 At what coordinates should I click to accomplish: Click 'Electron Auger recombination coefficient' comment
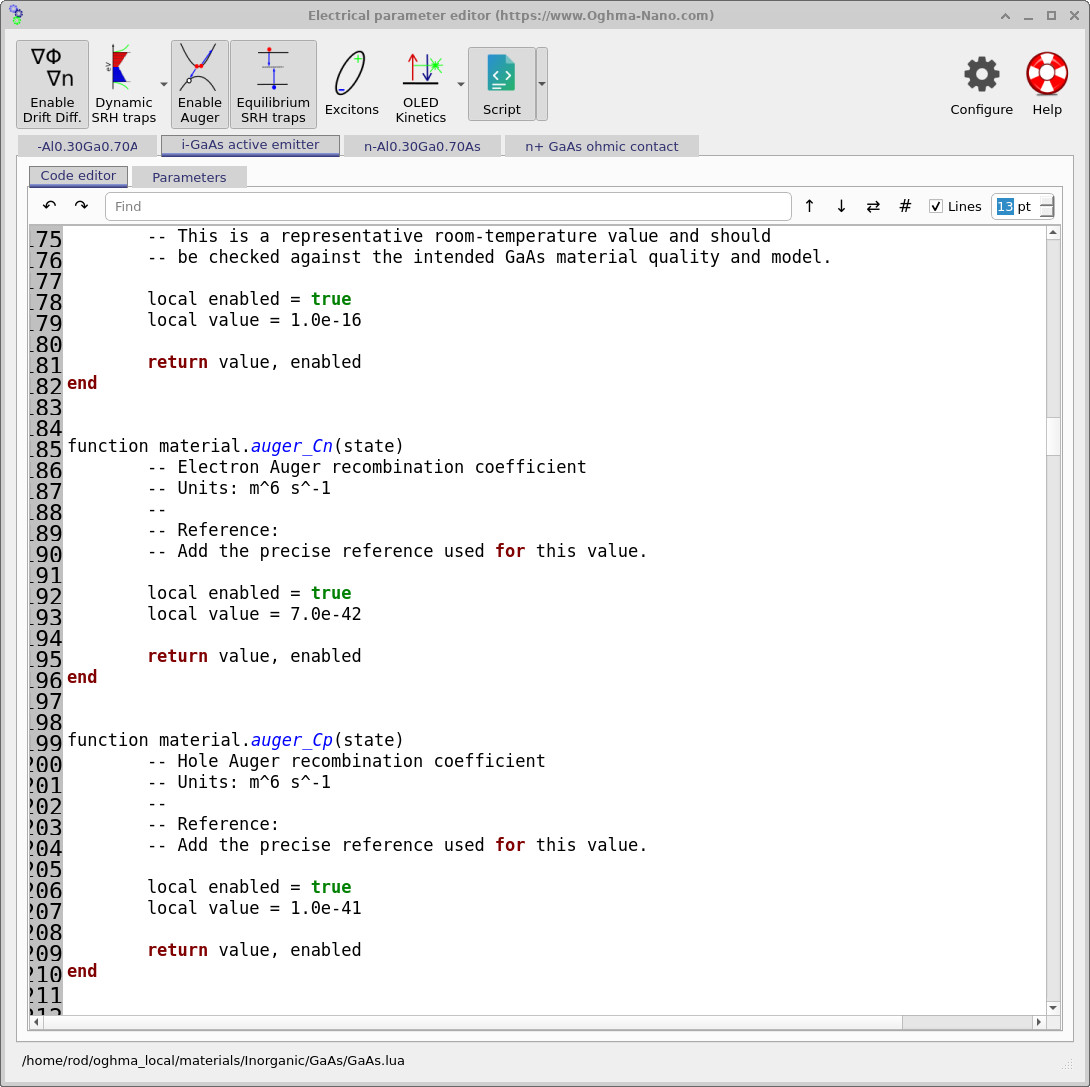(382, 466)
